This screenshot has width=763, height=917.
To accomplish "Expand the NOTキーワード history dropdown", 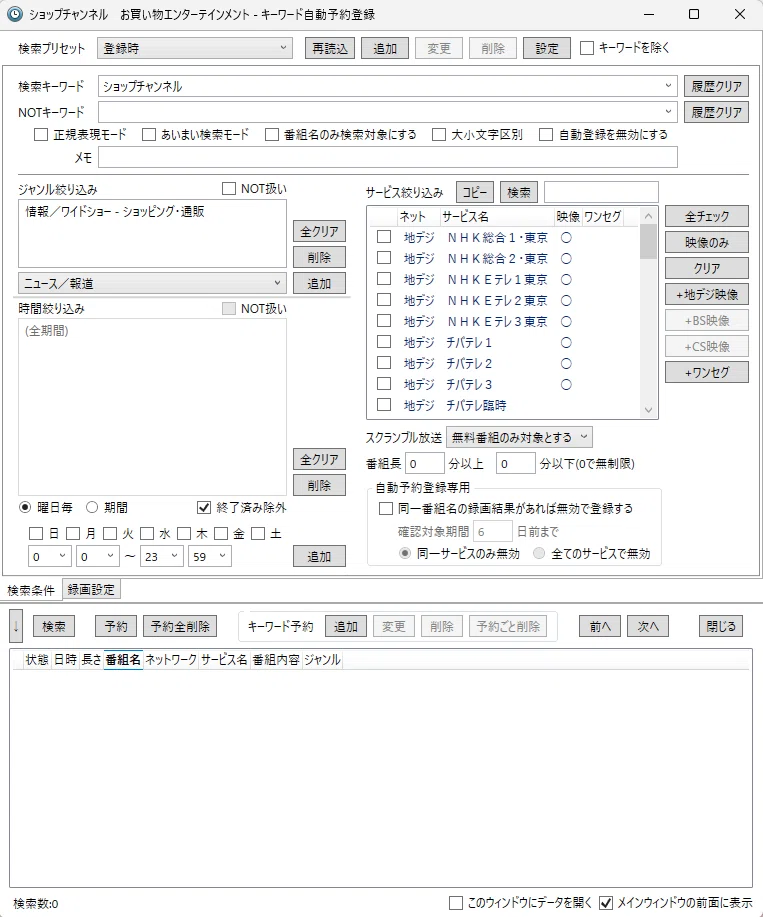I will (x=668, y=112).
